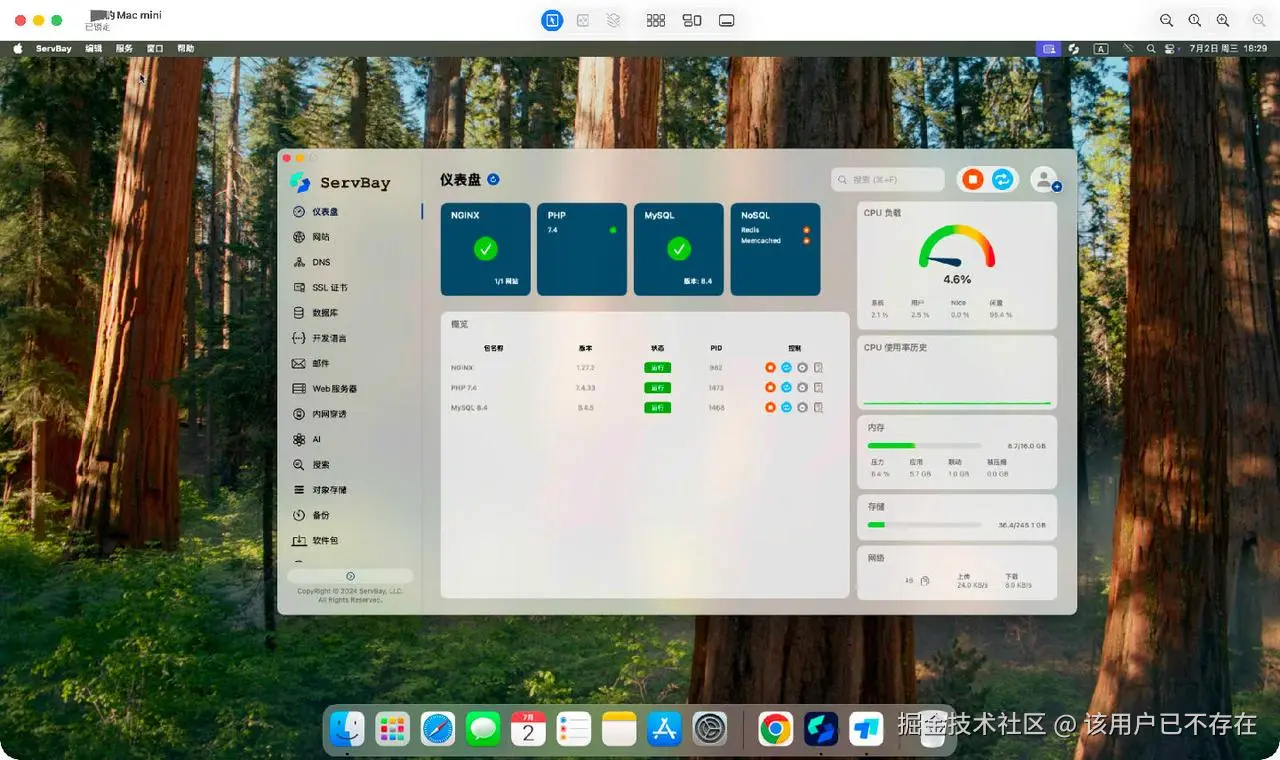Screen dimensions: 1280x760
Task: Open the Finder icon in the Dock
Action: (347, 729)
